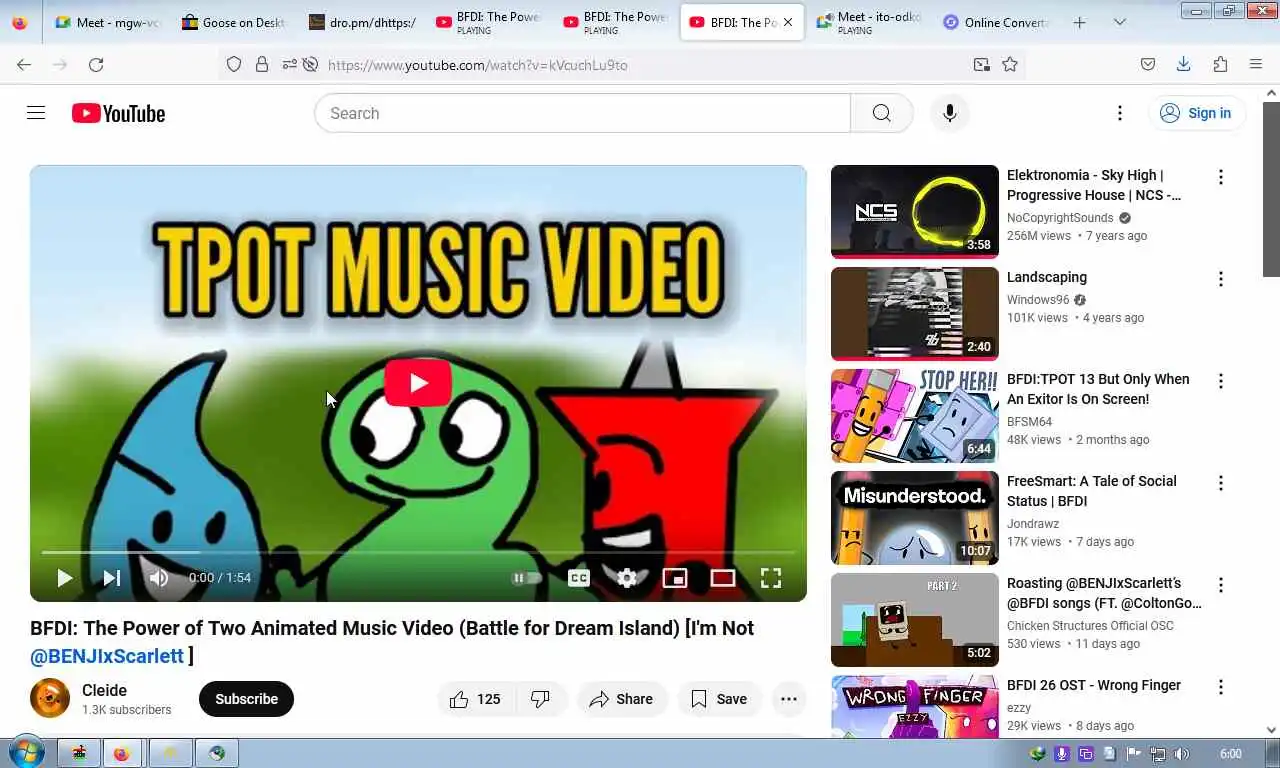The width and height of the screenshot is (1280, 768).
Task: Dislike the video with thumbs down
Action: 541,699
